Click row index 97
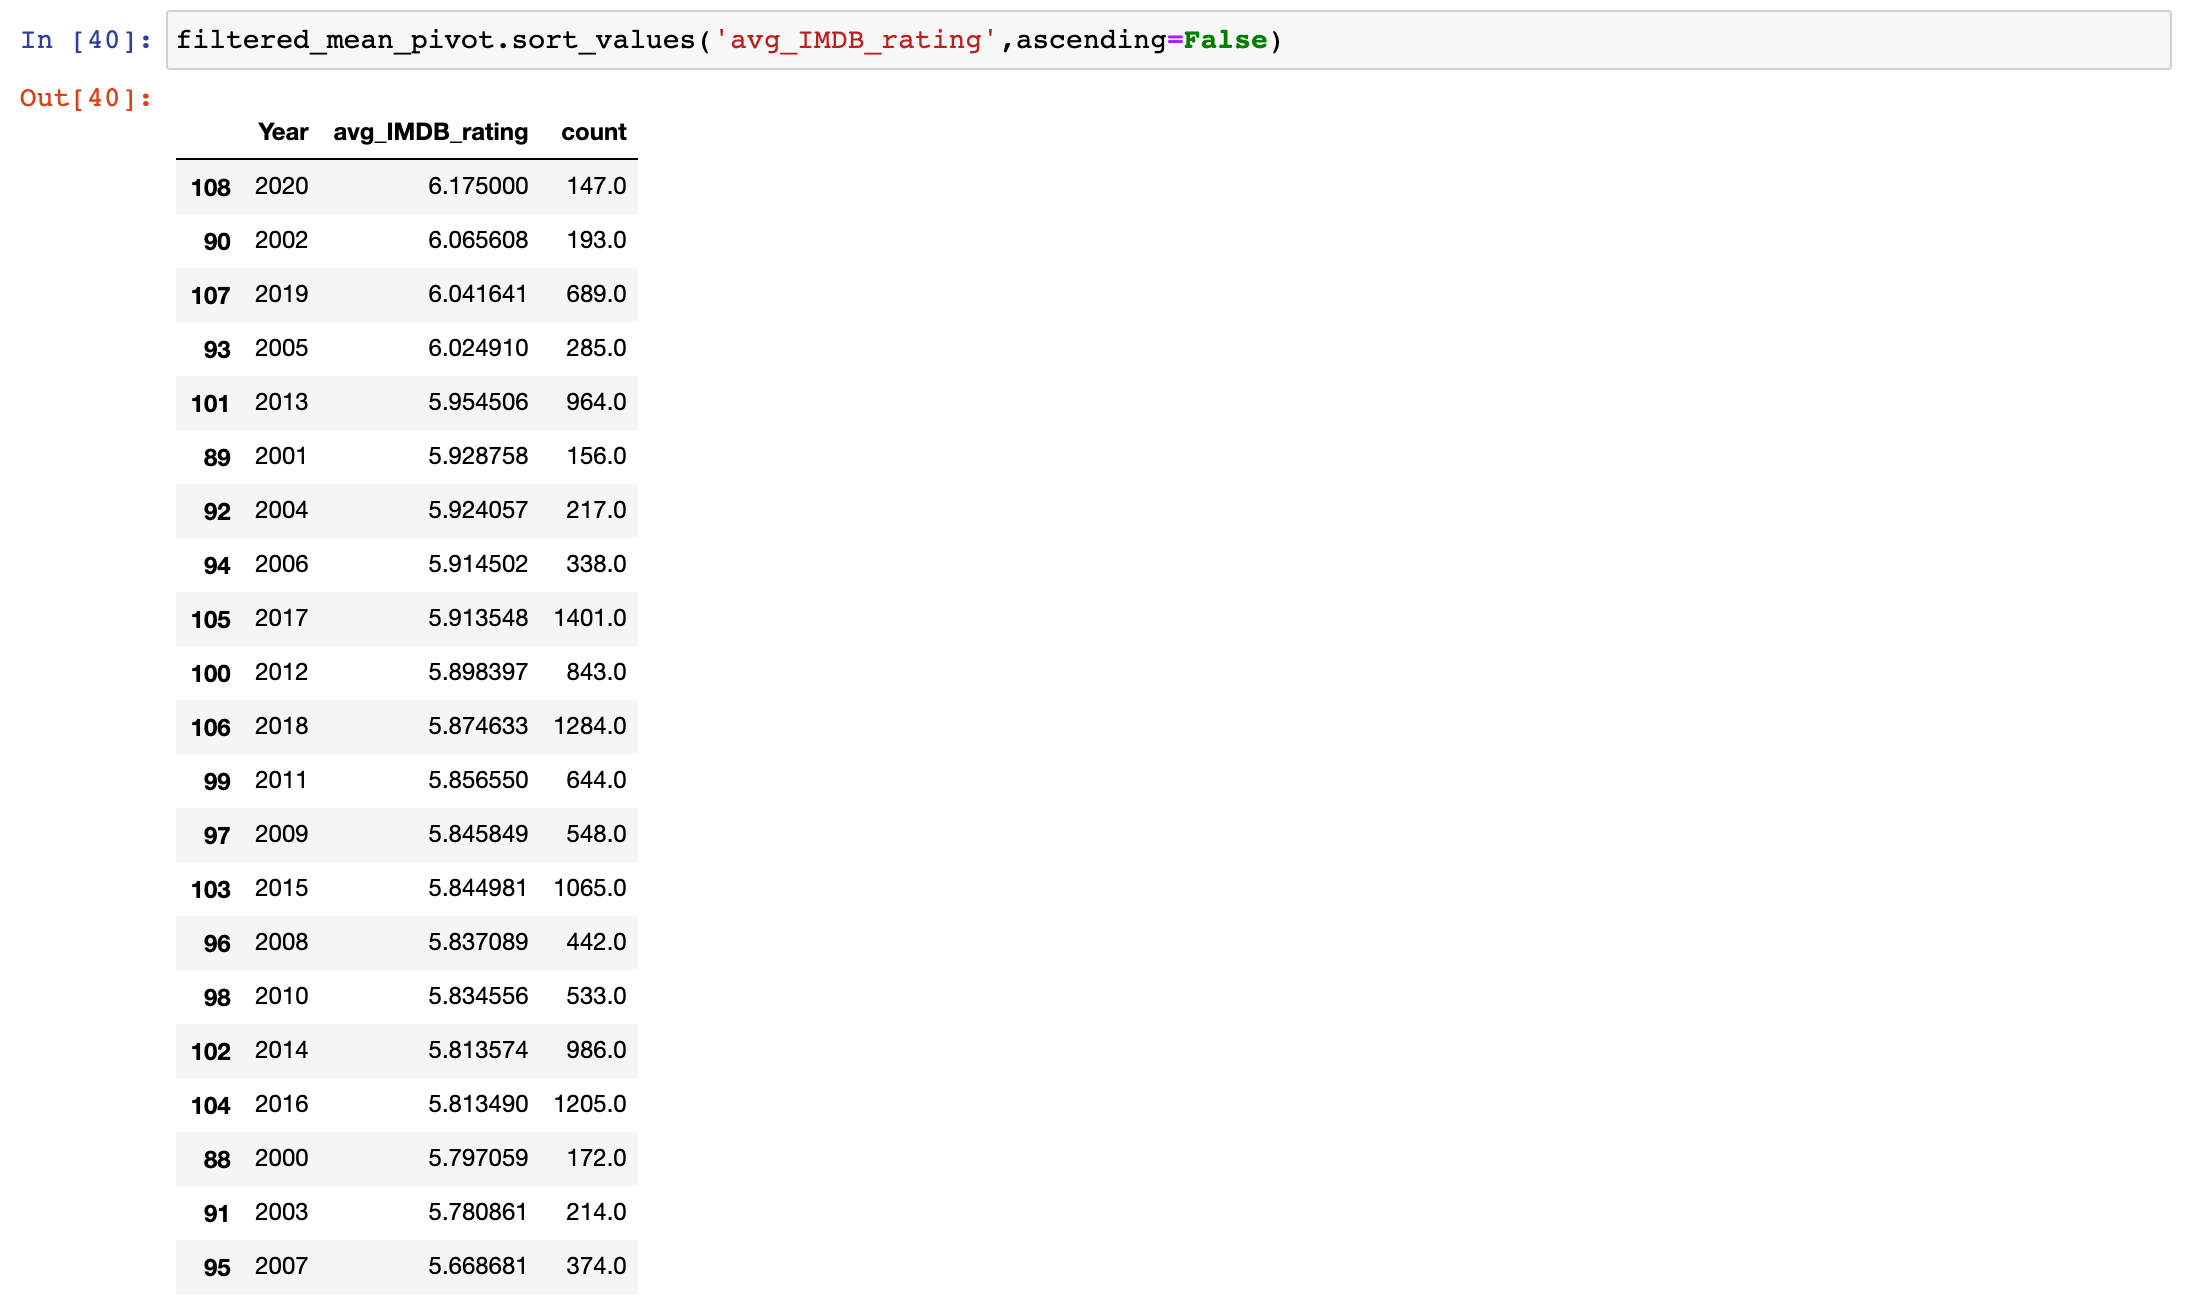Viewport: 2190px width, 1302px height. point(217,835)
